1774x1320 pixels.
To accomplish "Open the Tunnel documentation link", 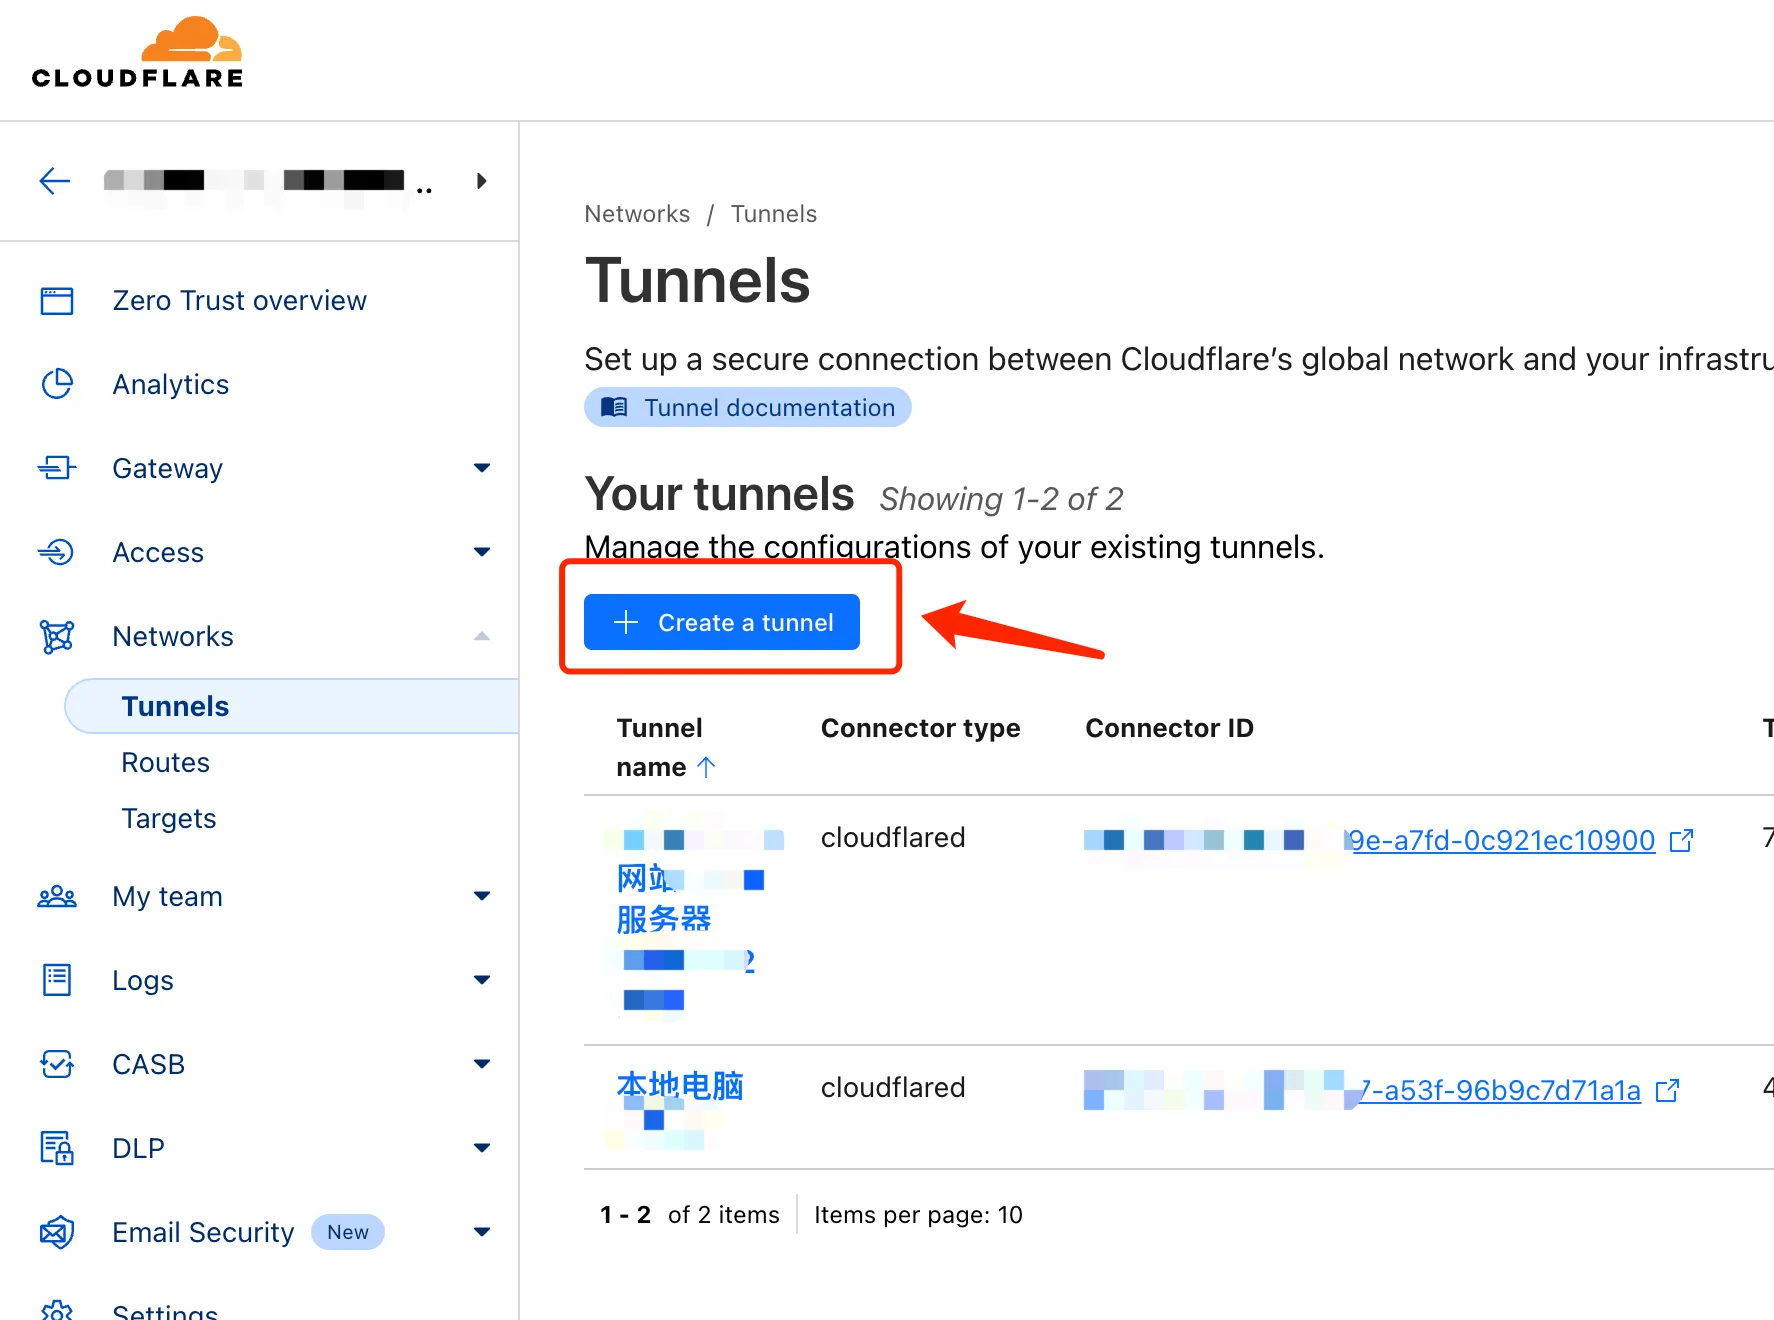I will [747, 407].
